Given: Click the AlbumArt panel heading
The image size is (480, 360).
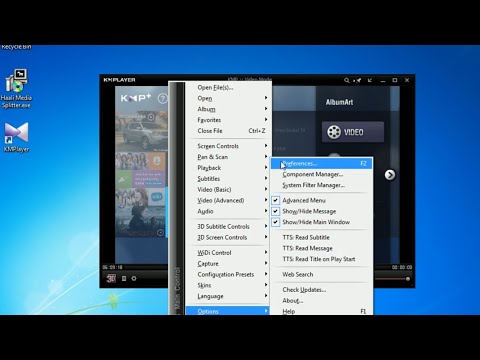Looking at the screenshot, I should [339, 102].
